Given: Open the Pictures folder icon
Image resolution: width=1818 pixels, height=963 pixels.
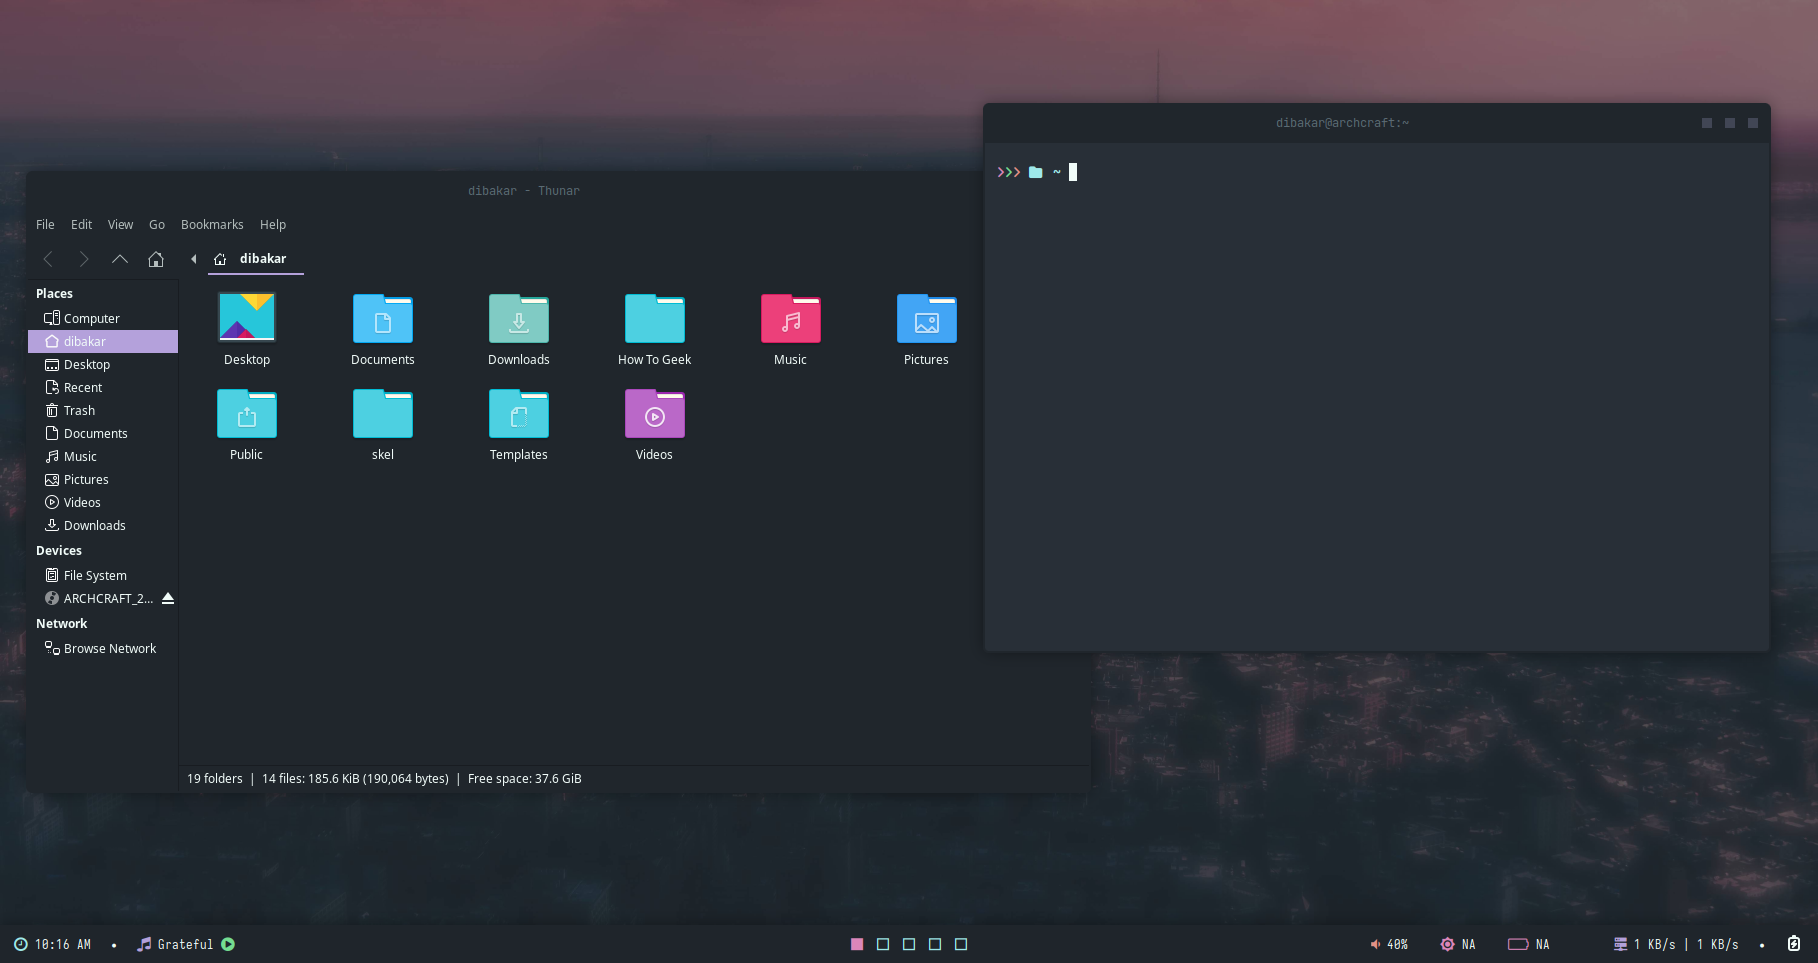Looking at the screenshot, I should pos(927,318).
